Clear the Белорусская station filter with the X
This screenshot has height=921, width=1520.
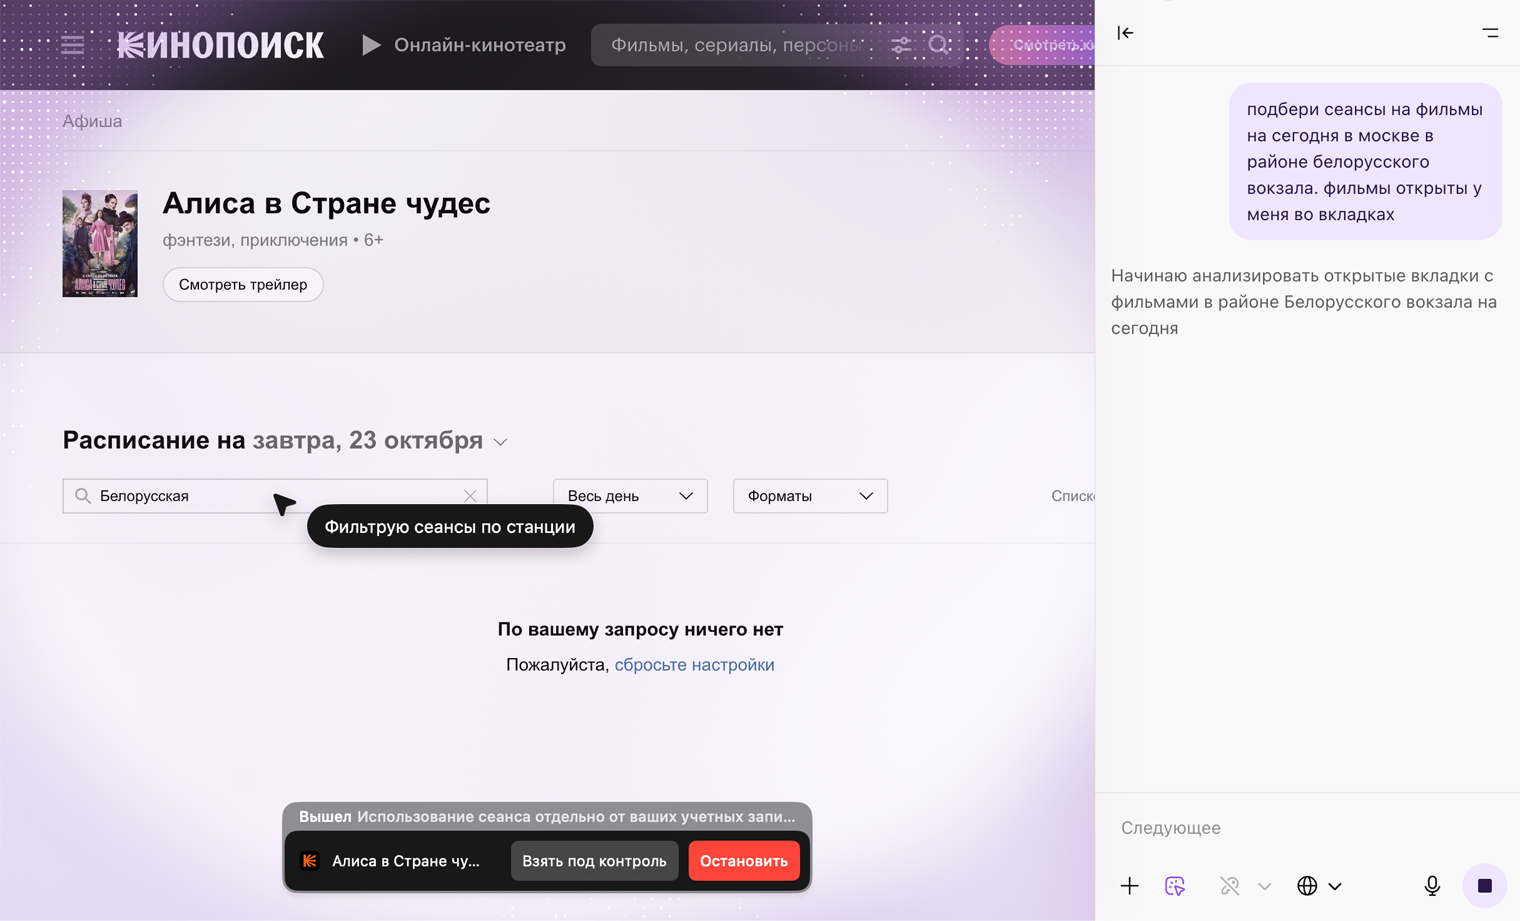coord(470,495)
